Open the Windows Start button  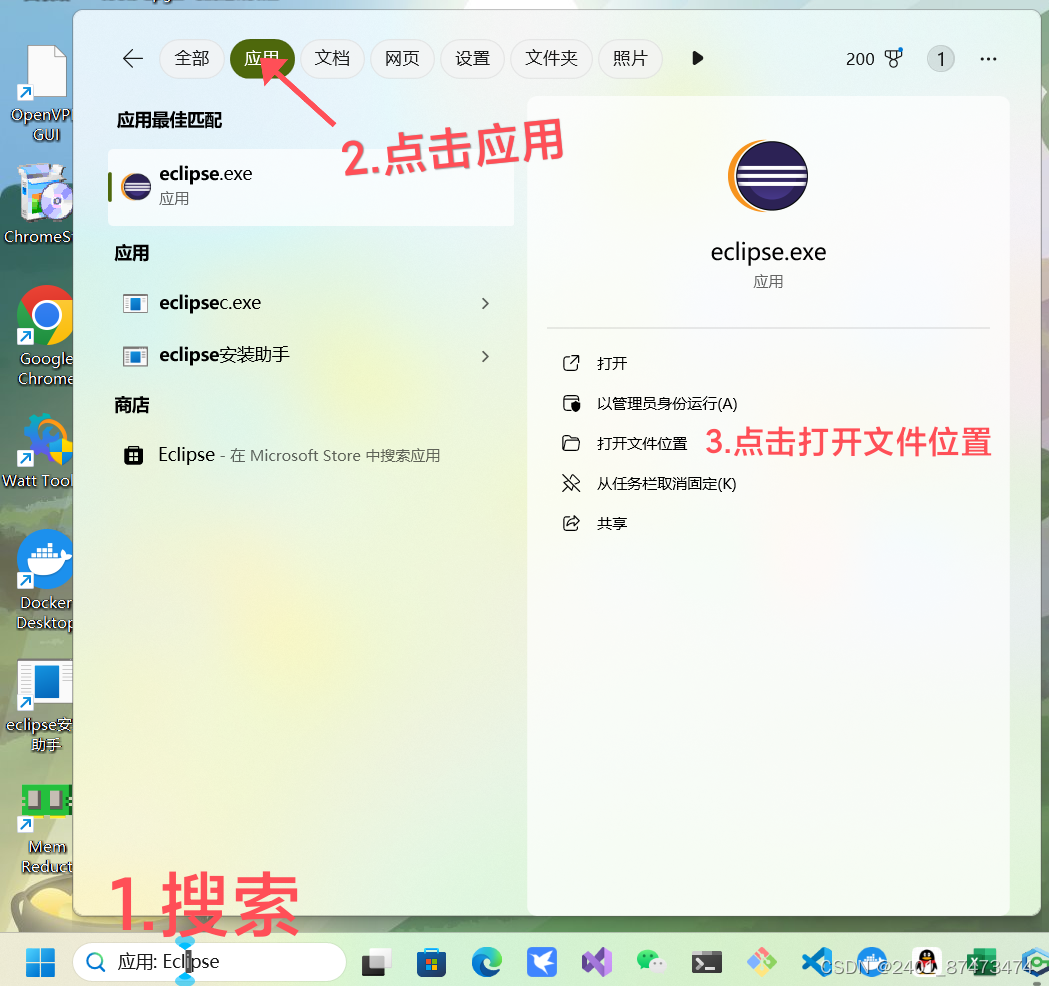click(40, 963)
